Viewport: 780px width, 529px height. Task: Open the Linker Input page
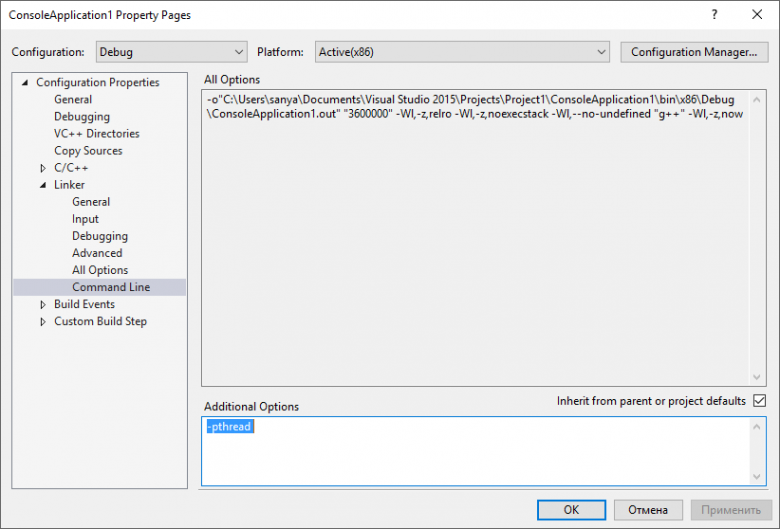click(x=85, y=219)
